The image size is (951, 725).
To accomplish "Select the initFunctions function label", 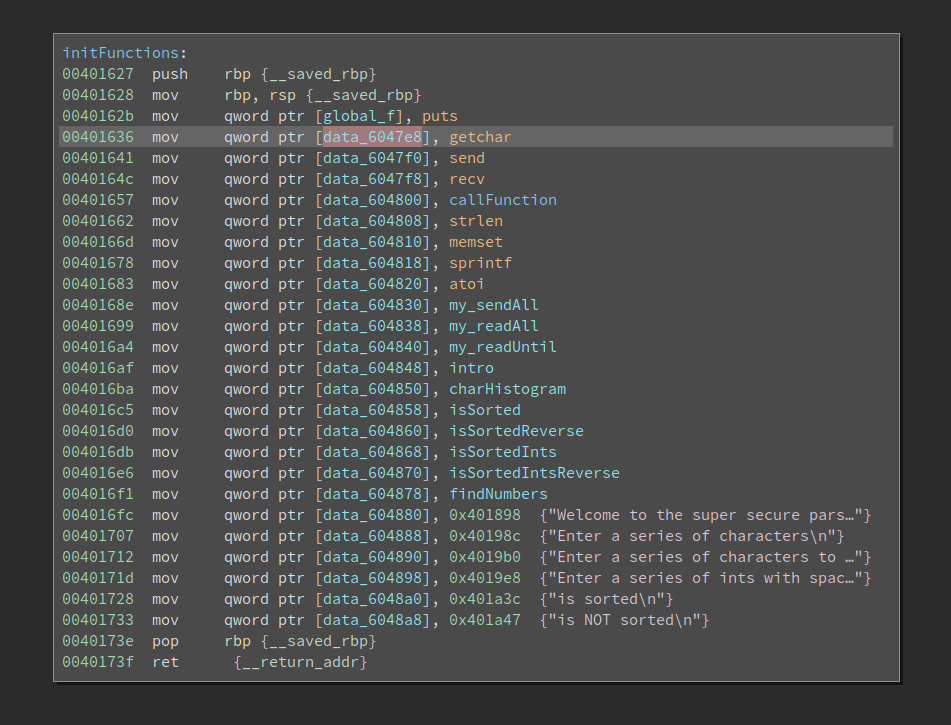I will pos(120,52).
